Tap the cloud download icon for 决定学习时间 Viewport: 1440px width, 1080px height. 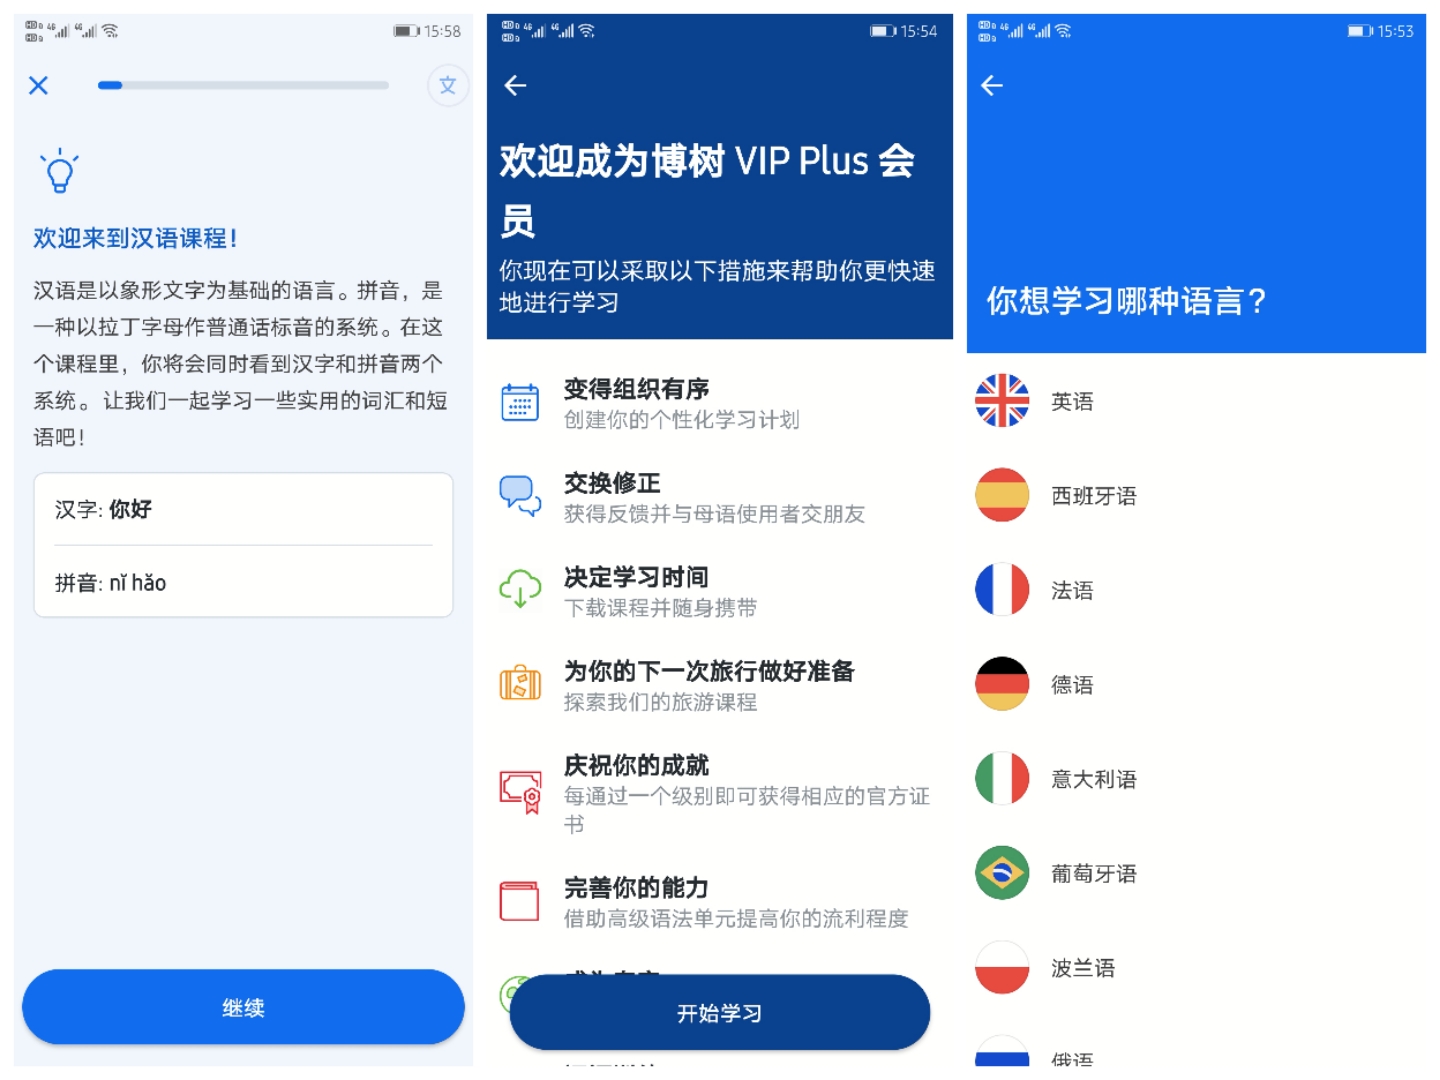520,589
